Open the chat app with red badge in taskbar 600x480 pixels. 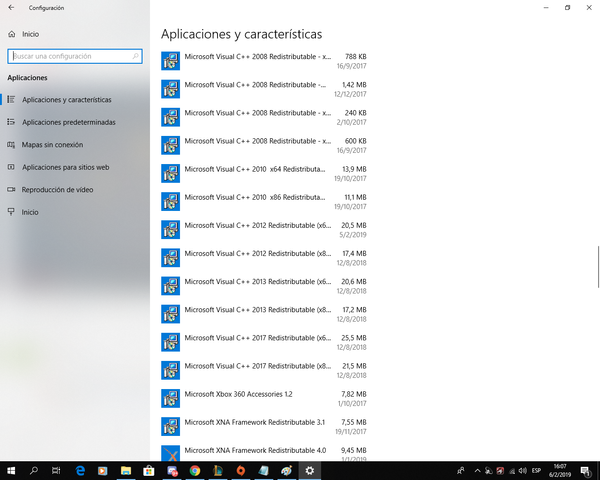pyautogui.click(x=172, y=470)
